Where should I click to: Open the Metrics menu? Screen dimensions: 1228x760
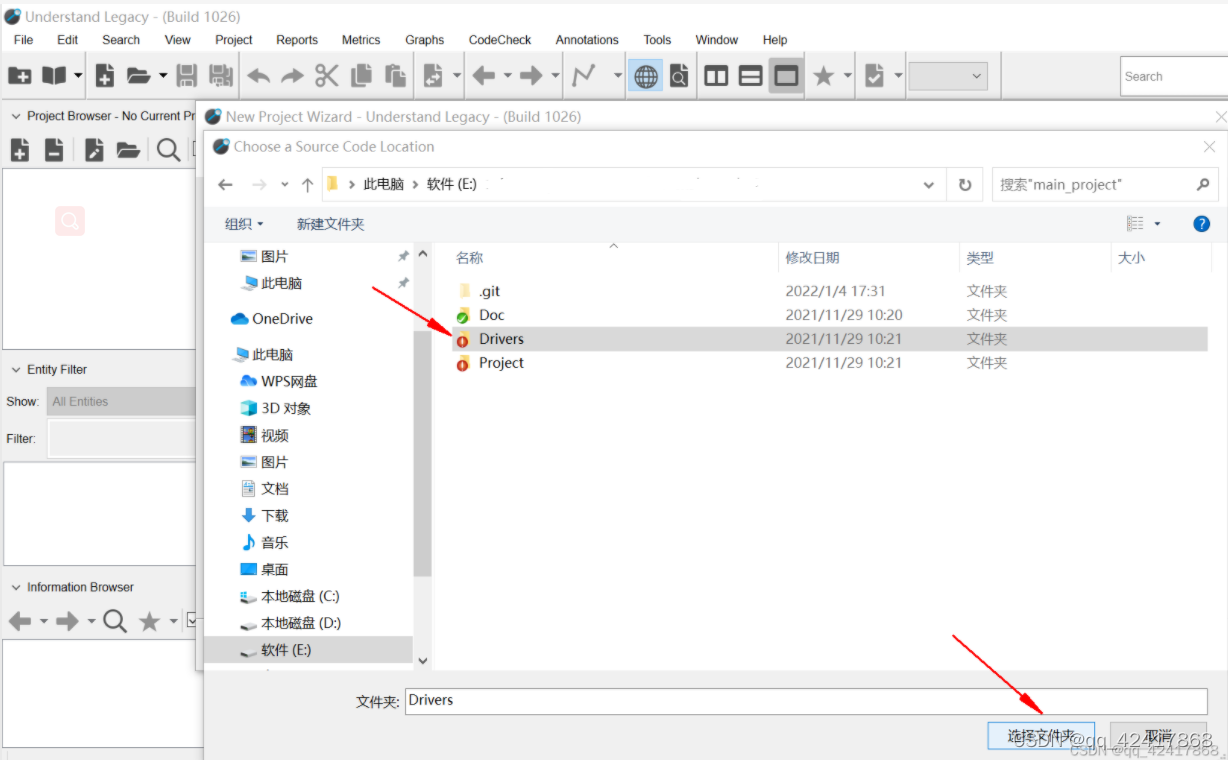tap(361, 40)
